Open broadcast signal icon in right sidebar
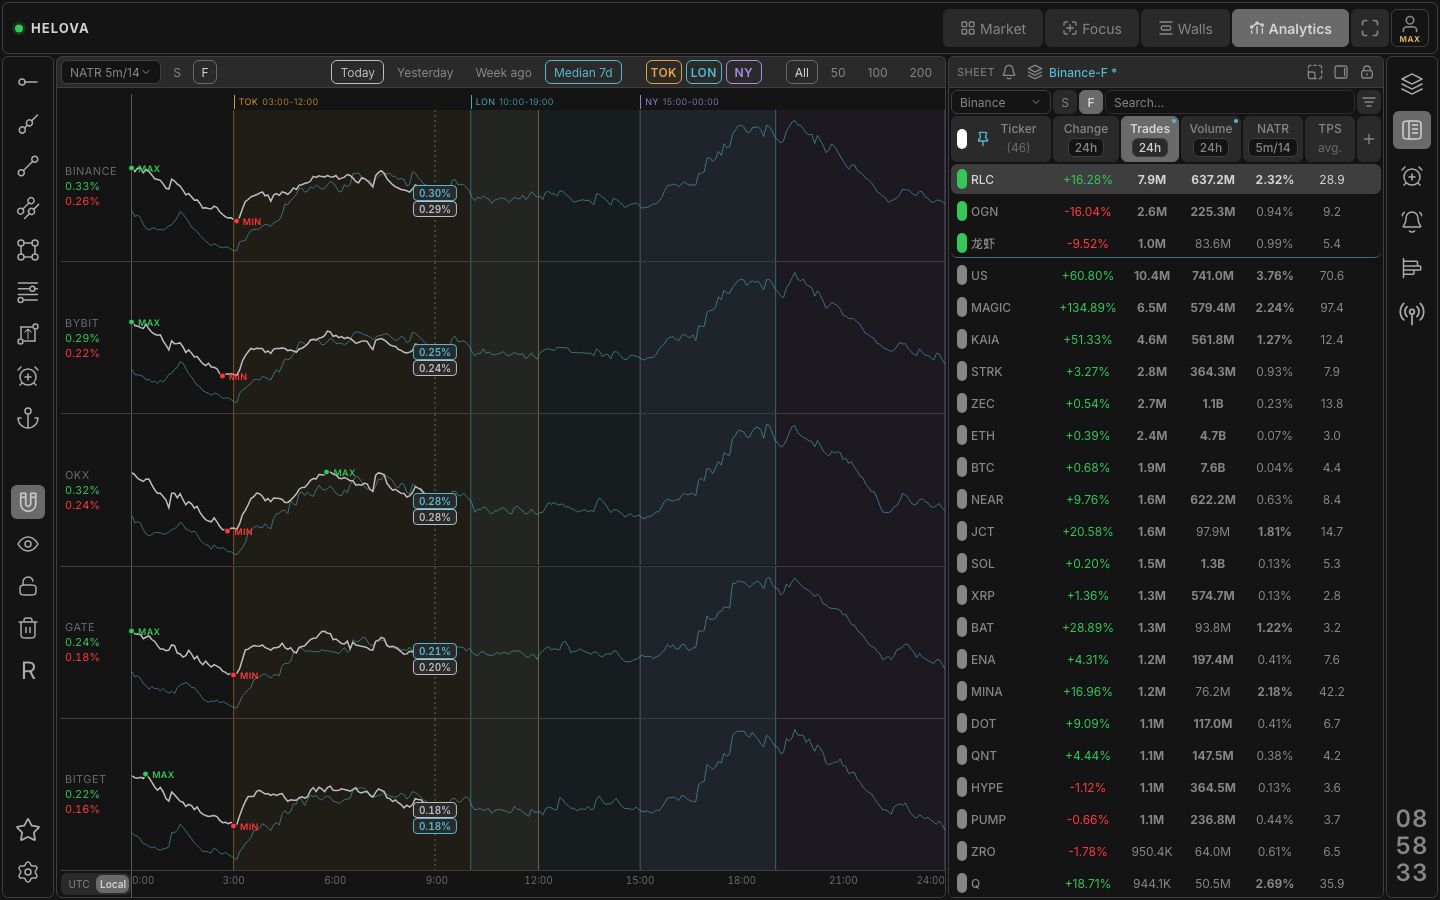Viewport: 1440px width, 900px height. [x=1412, y=314]
